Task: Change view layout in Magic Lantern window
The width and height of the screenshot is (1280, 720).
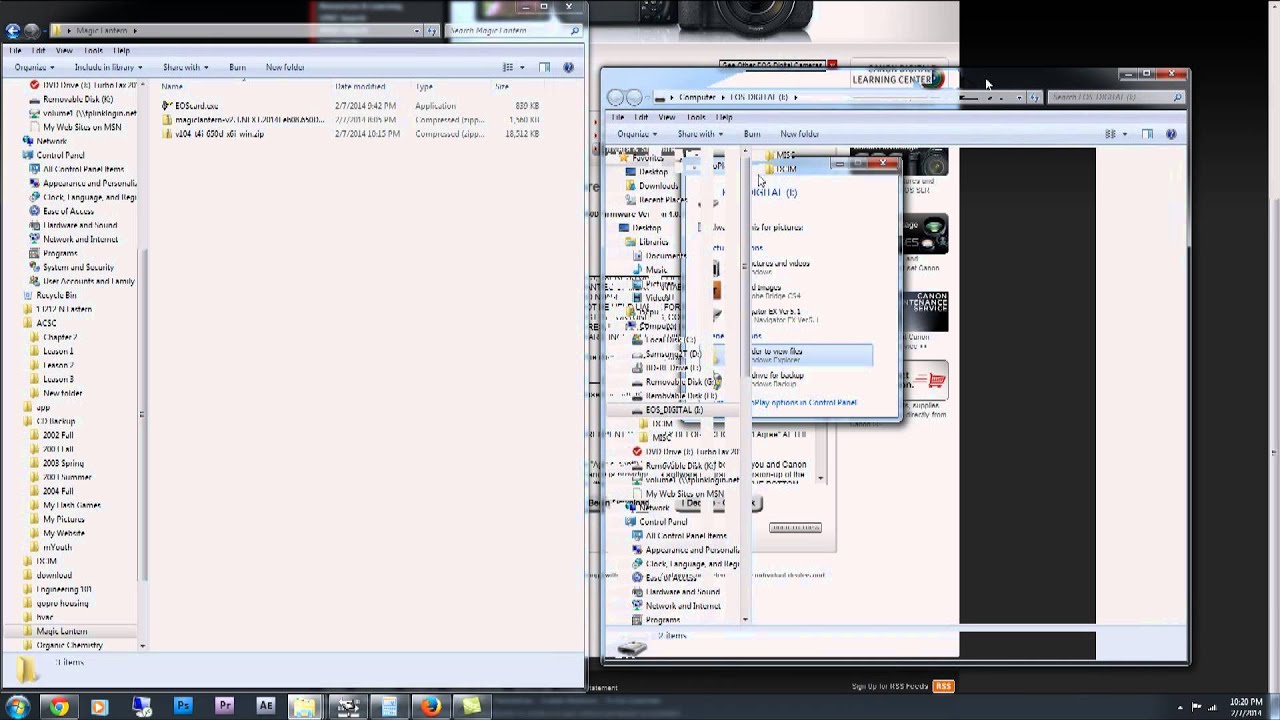Action: coord(508,67)
